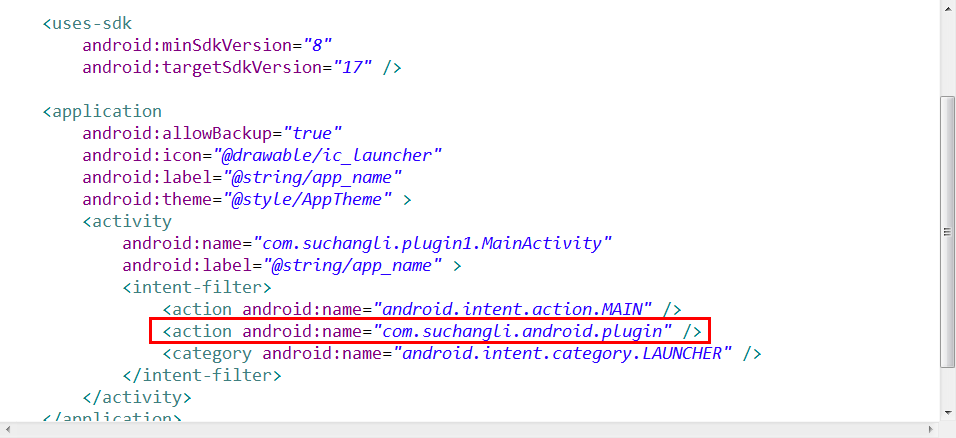Image resolution: width=956 pixels, height=438 pixels.
Task: Click the horizontal scrollbar track
Action: pyautogui.click(x=469, y=429)
